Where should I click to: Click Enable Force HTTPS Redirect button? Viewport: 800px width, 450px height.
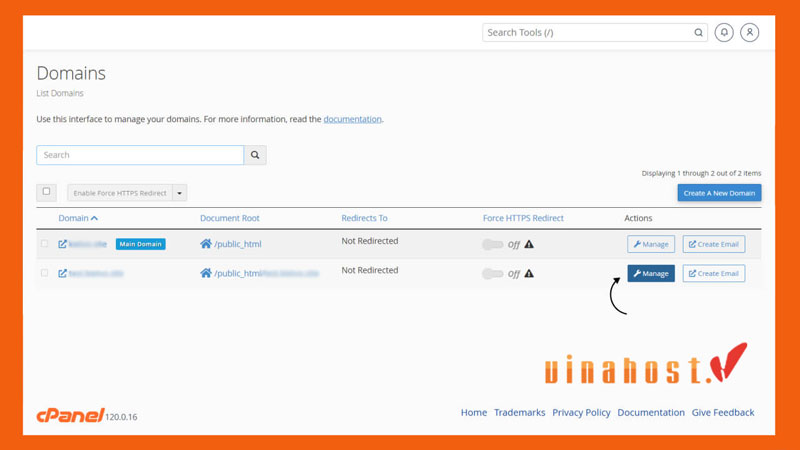pyautogui.click(x=120, y=193)
